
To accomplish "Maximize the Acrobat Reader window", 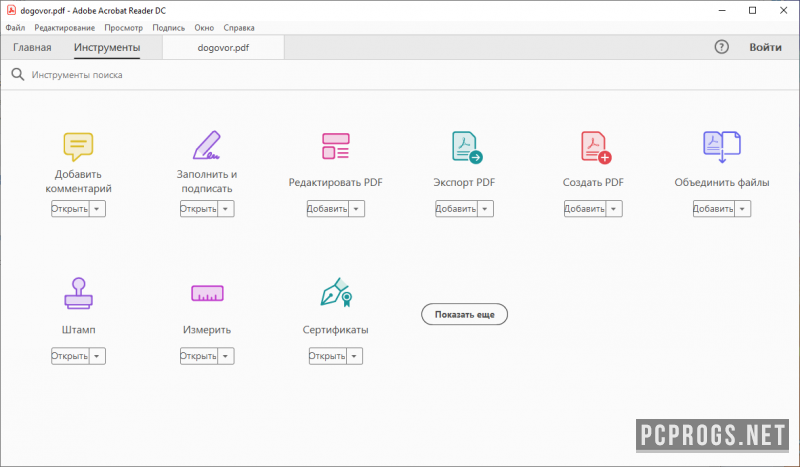I will tap(753, 10).
